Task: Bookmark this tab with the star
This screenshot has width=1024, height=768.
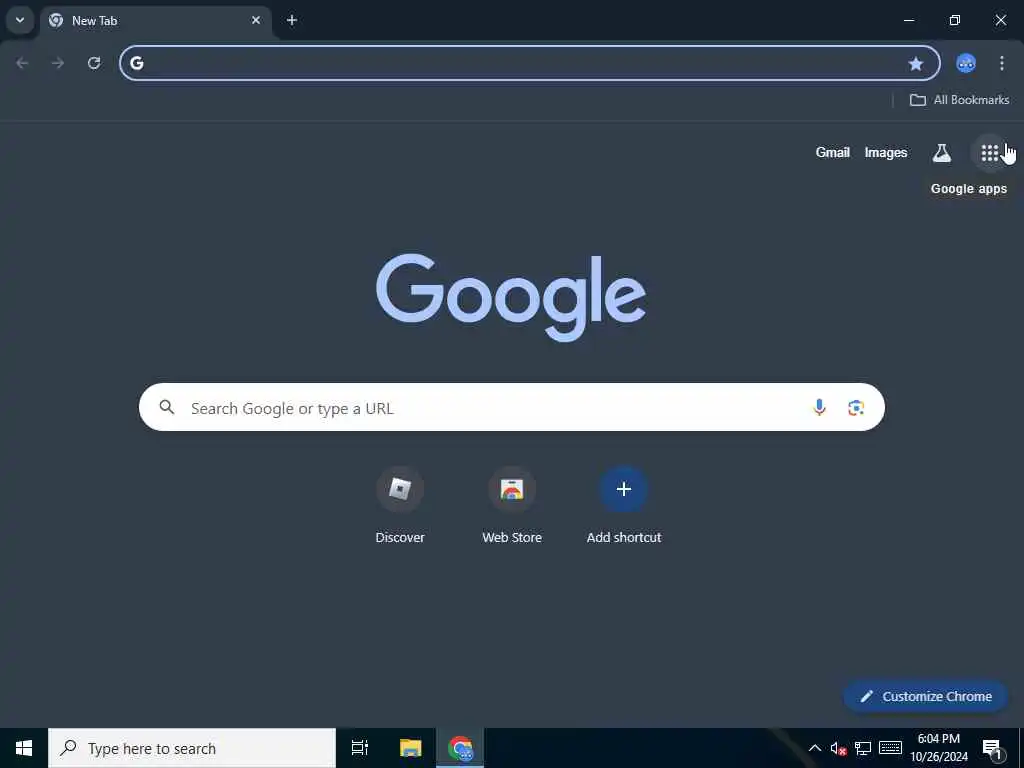Action: (916, 63)
